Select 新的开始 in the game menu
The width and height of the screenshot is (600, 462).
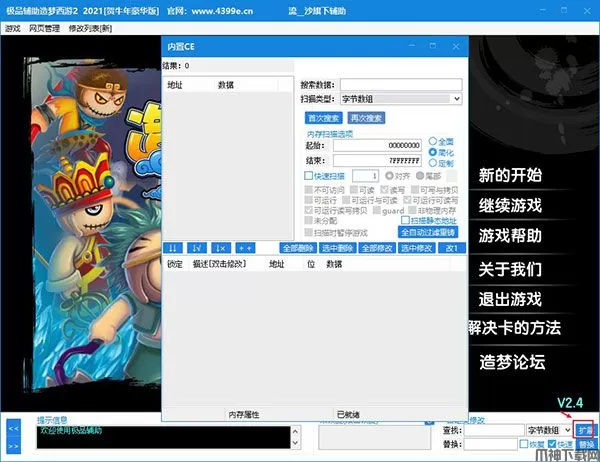point(510,175)
